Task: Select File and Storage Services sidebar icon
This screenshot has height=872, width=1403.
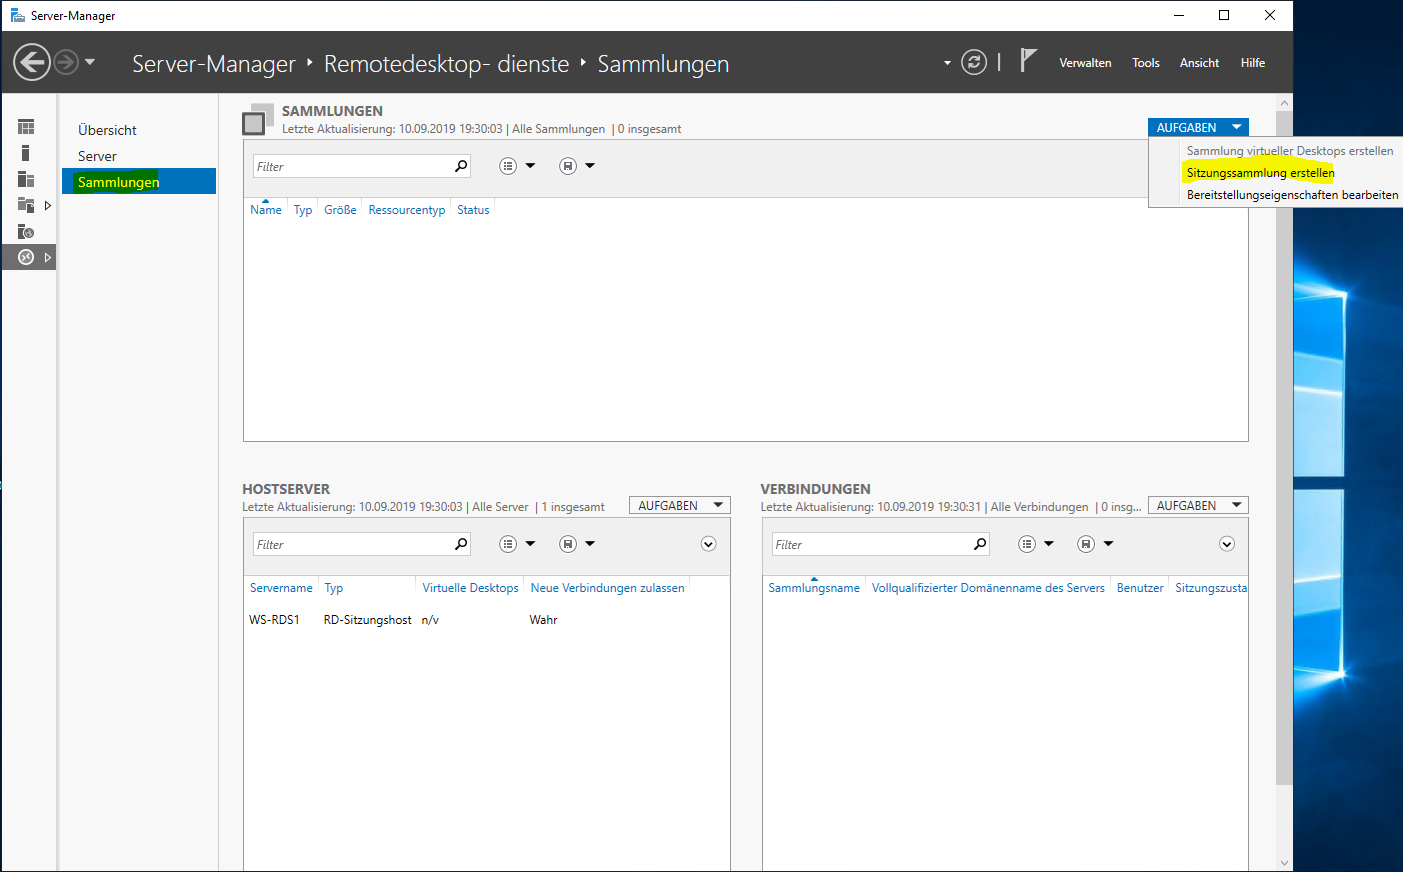Action: [x=26, y=205]
